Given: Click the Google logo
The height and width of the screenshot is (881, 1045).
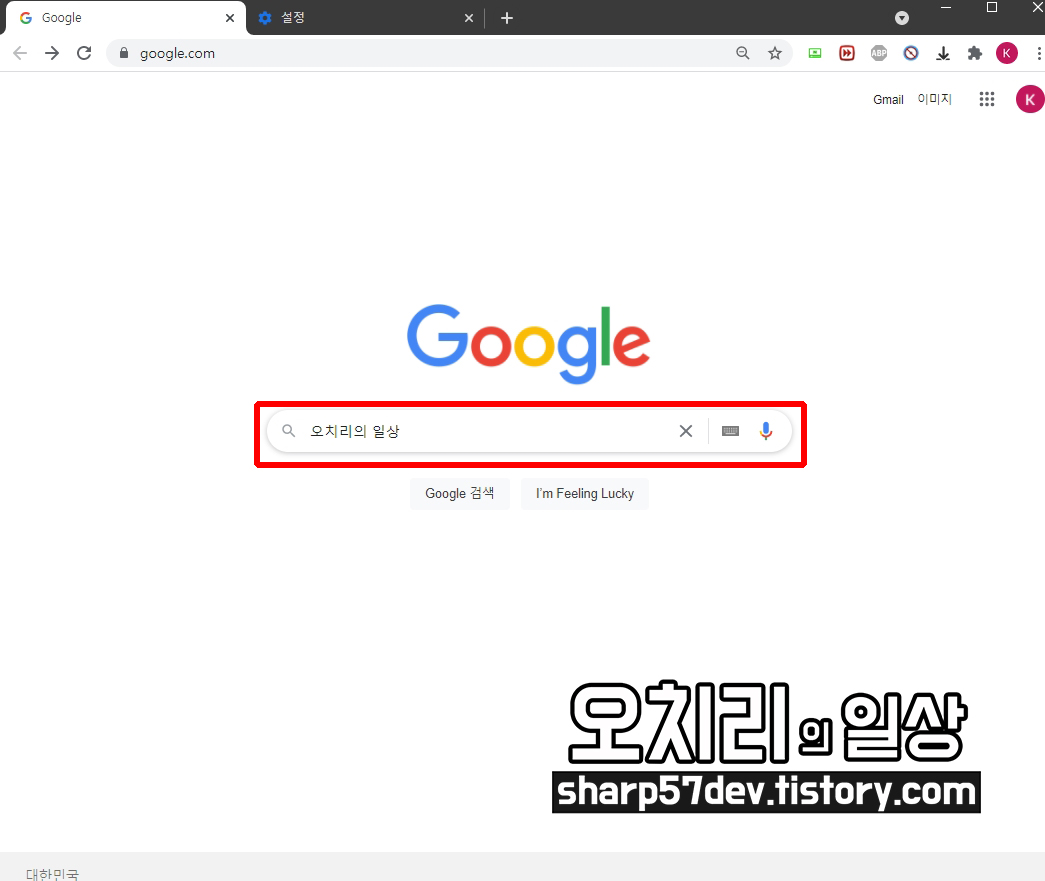Looking at the screenshot, I should pos(528,343).
